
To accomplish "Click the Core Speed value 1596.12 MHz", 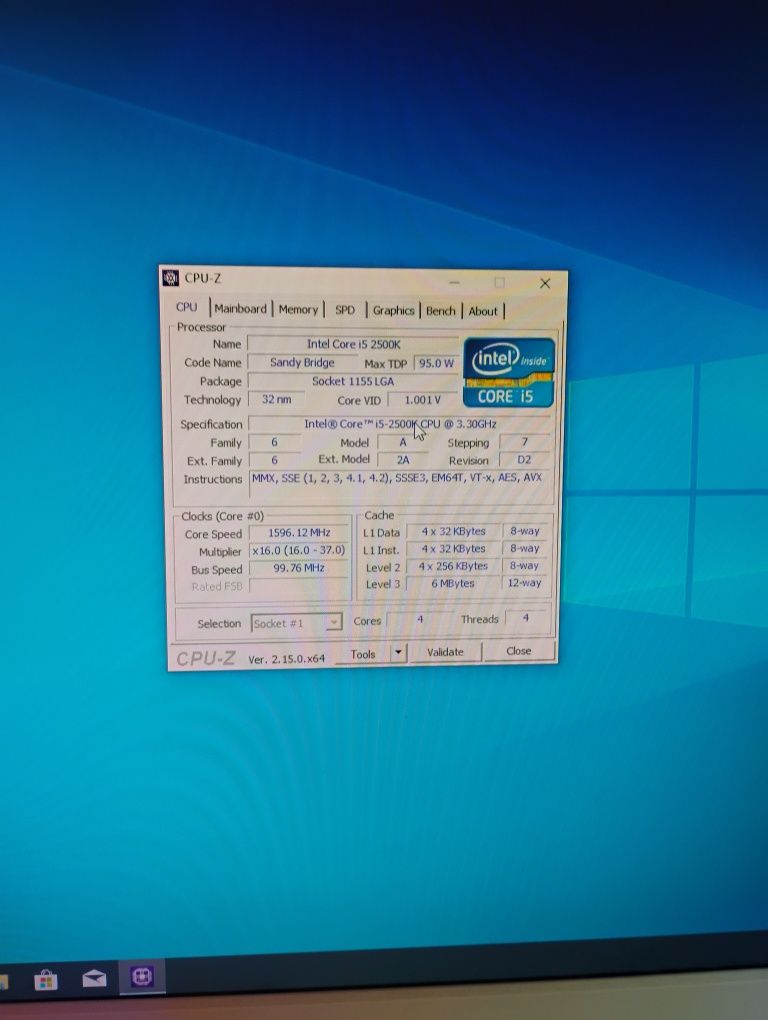I will pos(299,533).
